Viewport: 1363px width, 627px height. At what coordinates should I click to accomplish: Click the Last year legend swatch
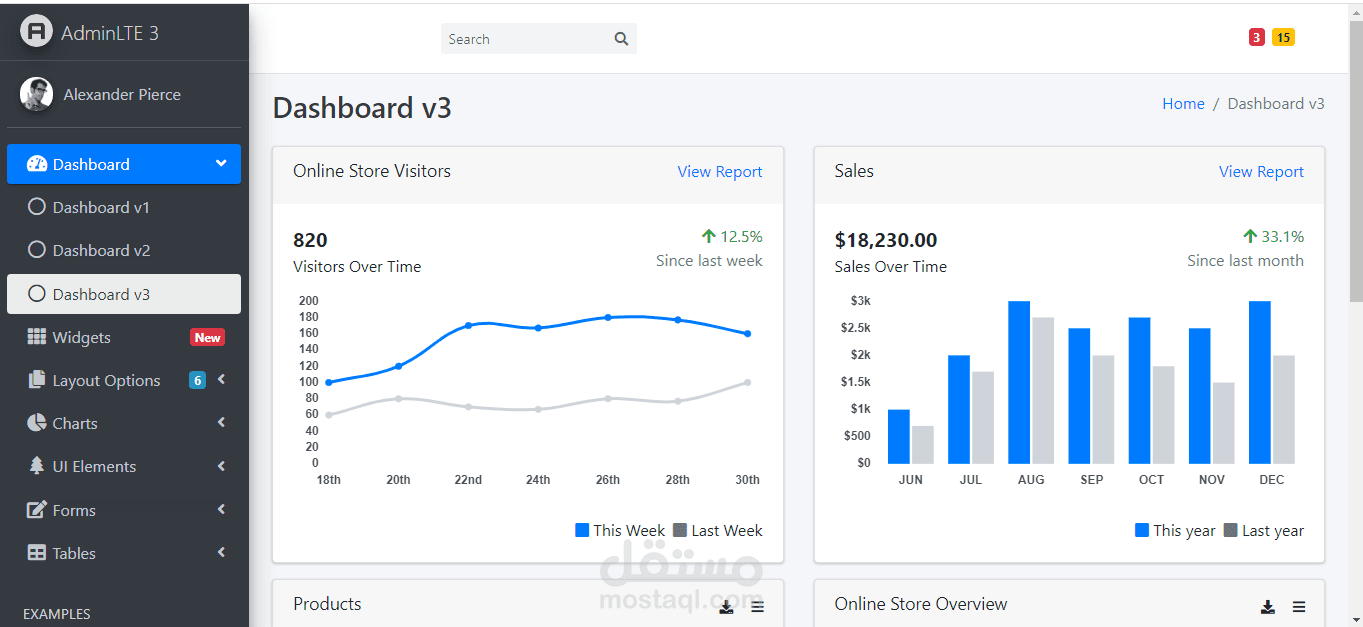click(1231, 530)
